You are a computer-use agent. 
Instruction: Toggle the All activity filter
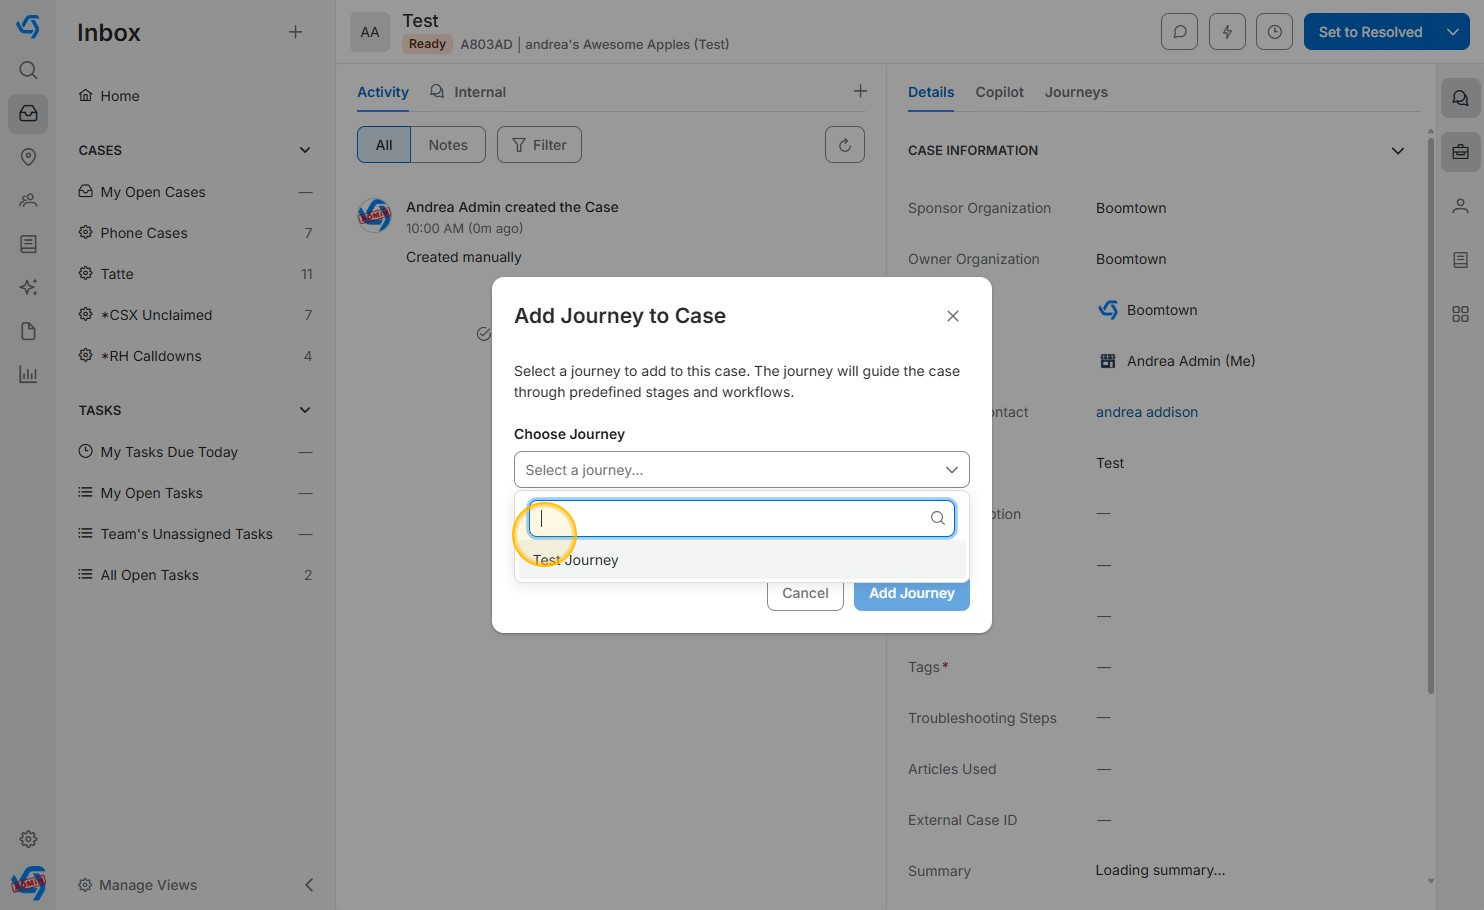pos(384,145)
